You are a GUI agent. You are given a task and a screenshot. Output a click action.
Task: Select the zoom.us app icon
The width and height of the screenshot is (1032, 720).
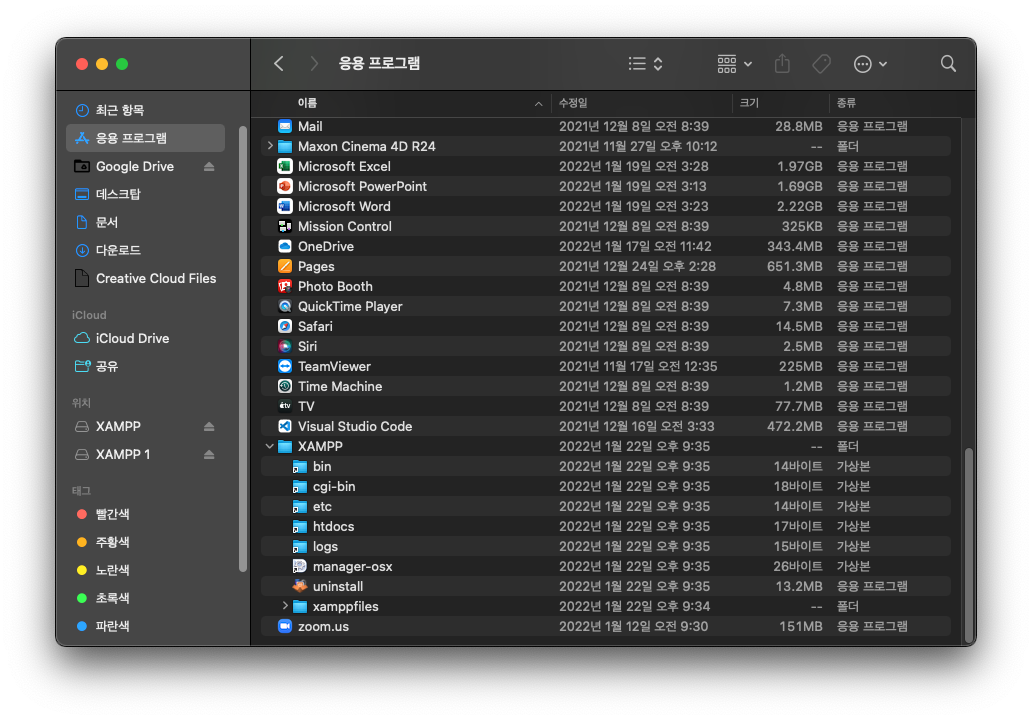[x=285, y=627]
